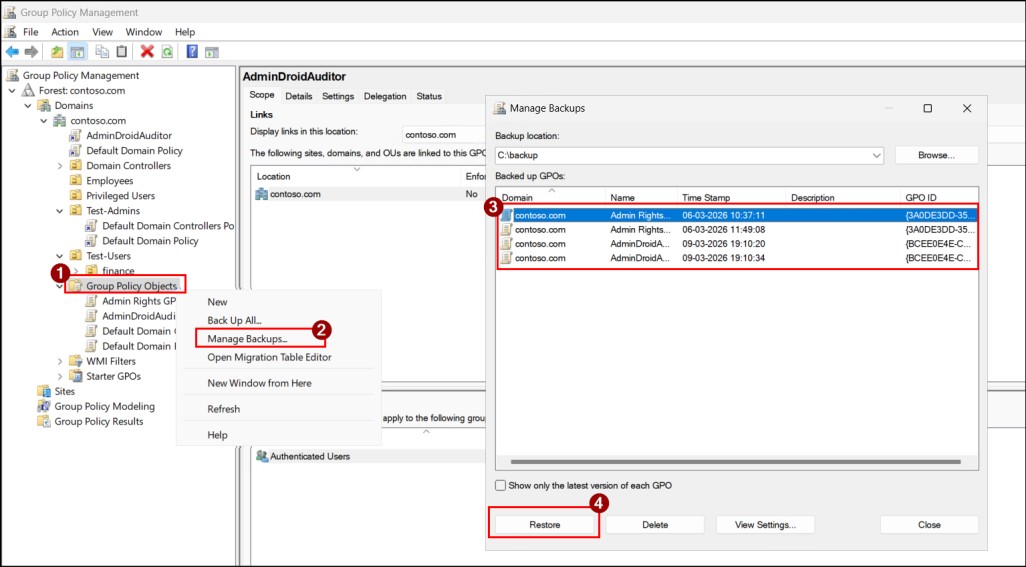Choose Manage Backups from context menu
The height and width of the screenshot is (567, 1026).
pos(247,339)
